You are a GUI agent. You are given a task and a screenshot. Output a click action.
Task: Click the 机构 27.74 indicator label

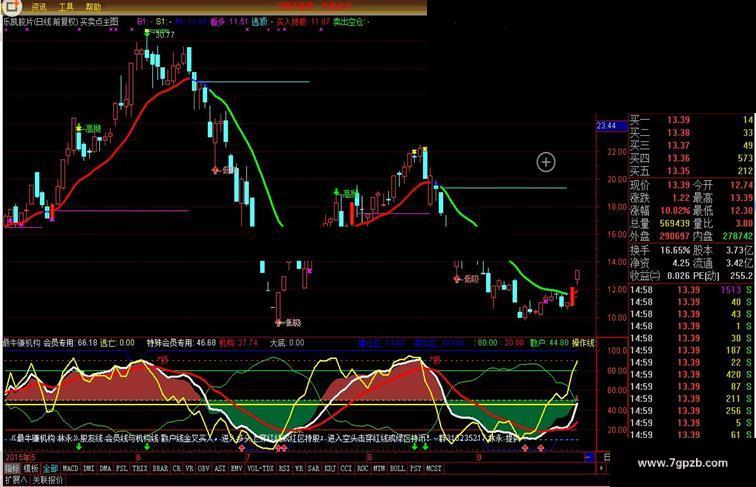coord(238,343)
